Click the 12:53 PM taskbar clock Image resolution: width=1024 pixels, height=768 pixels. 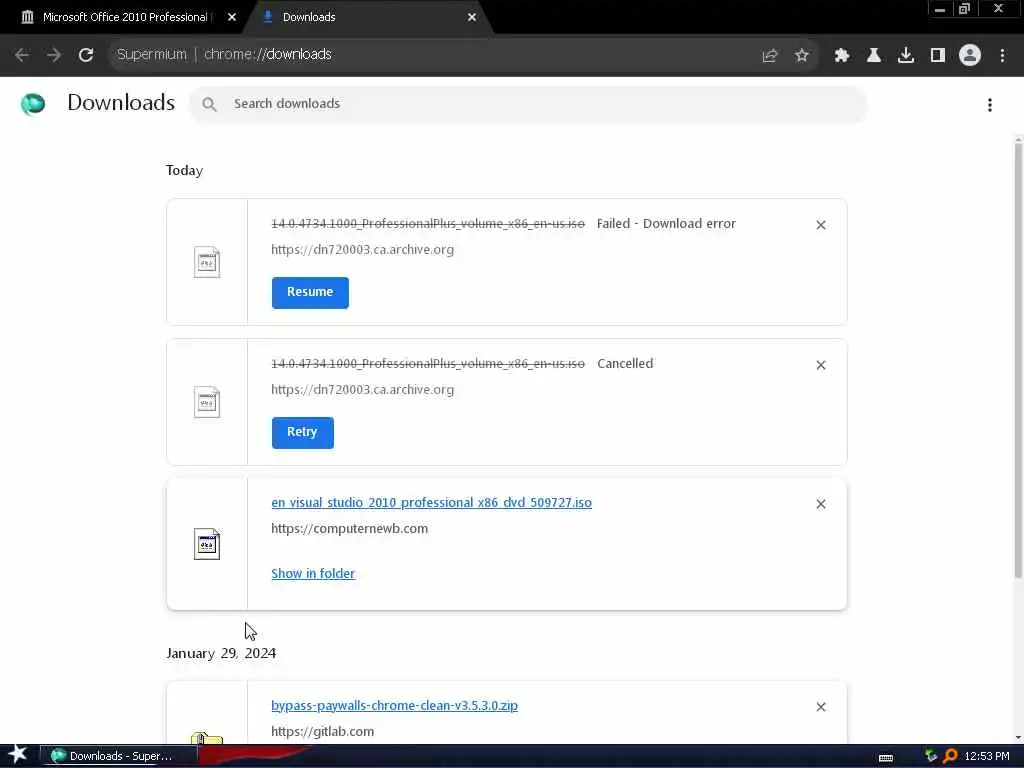coord(987,756)
